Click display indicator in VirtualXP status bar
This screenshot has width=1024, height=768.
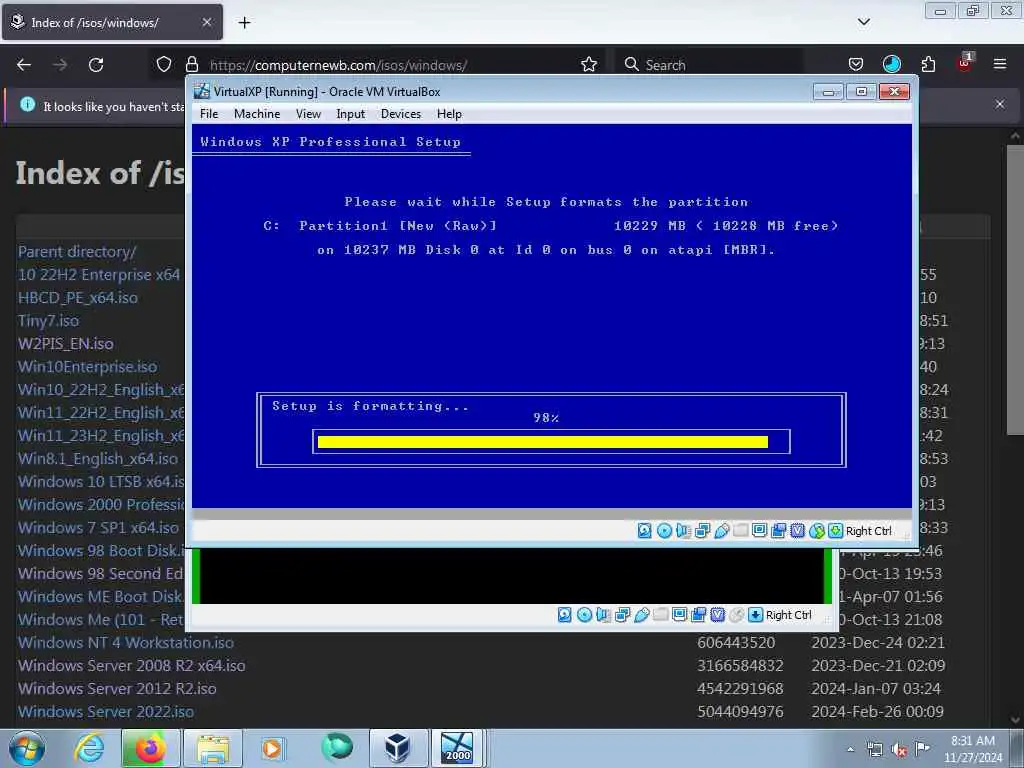pos(759,531)
